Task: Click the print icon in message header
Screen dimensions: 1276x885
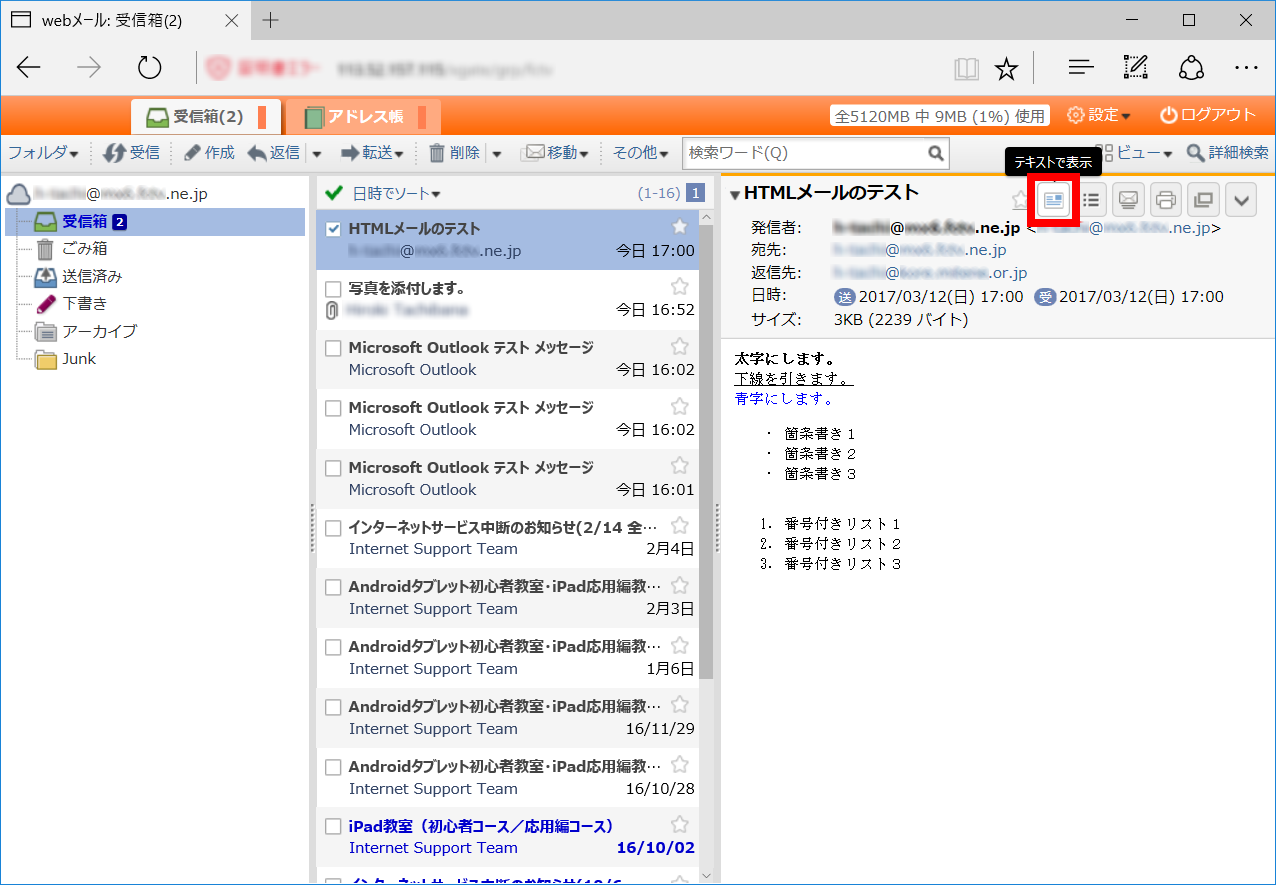Action: click(1165, 200)
